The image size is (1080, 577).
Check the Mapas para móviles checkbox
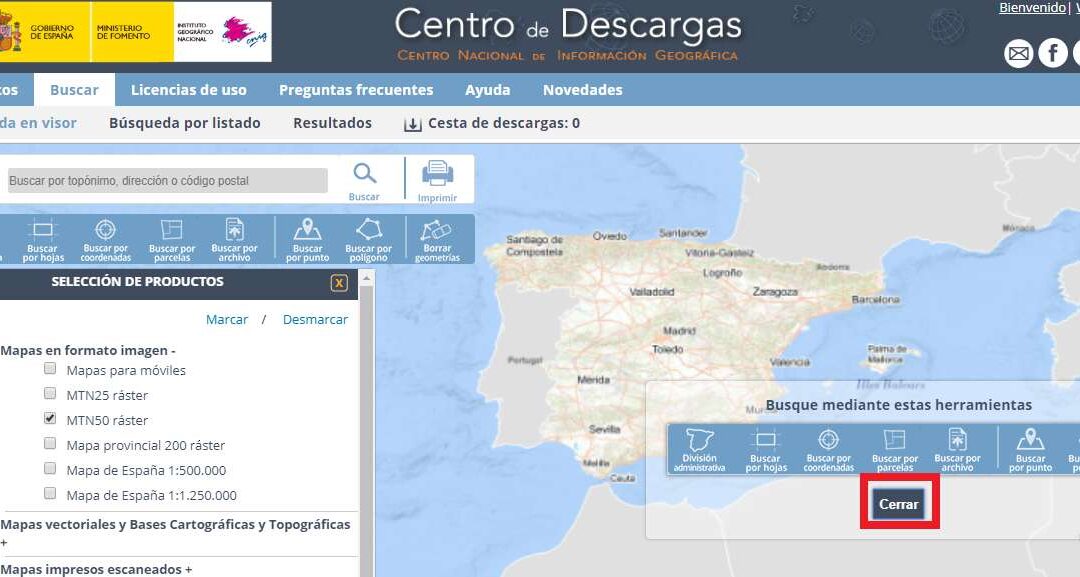click(50, 368)
